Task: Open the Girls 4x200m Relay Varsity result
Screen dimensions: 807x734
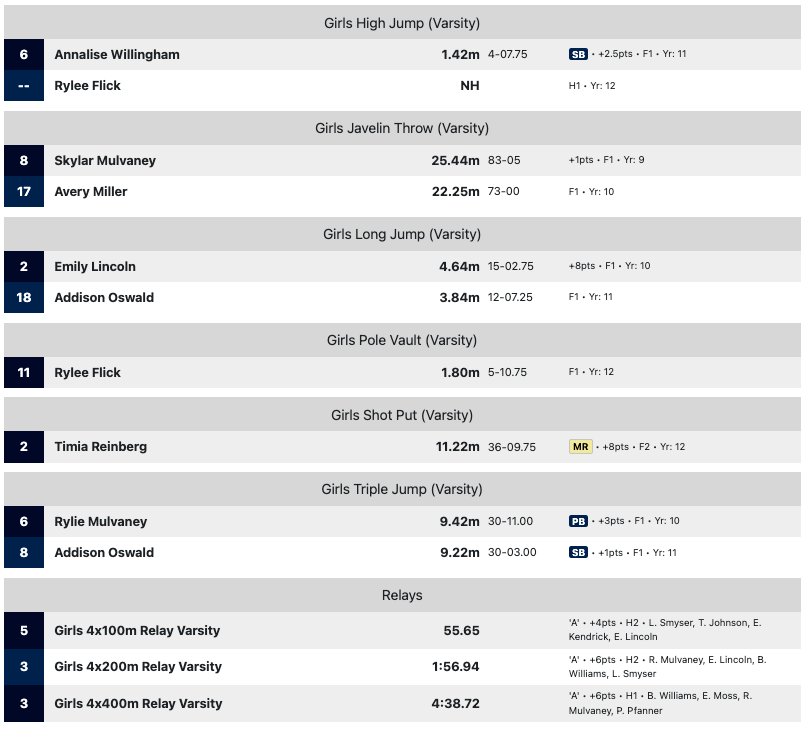Action: (x=137, y=667)
